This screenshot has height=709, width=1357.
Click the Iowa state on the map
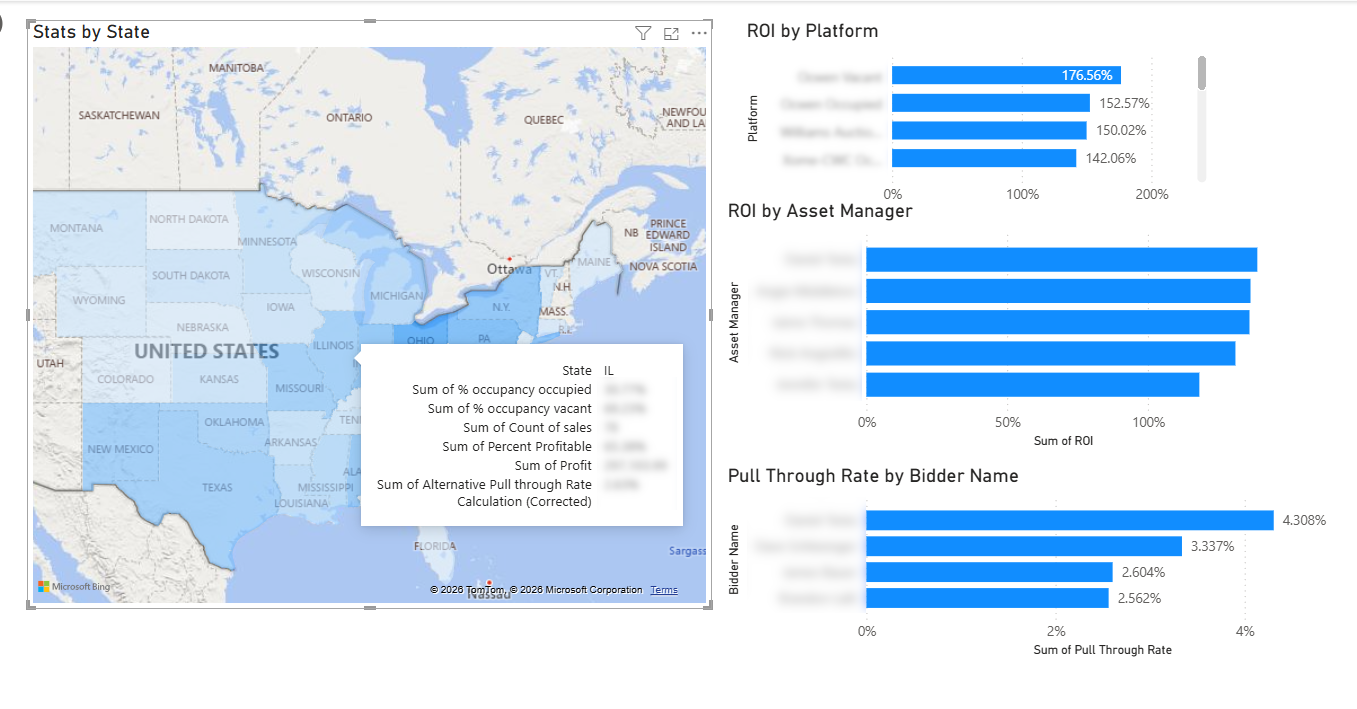pyautogui.click(x=281, y=307)
